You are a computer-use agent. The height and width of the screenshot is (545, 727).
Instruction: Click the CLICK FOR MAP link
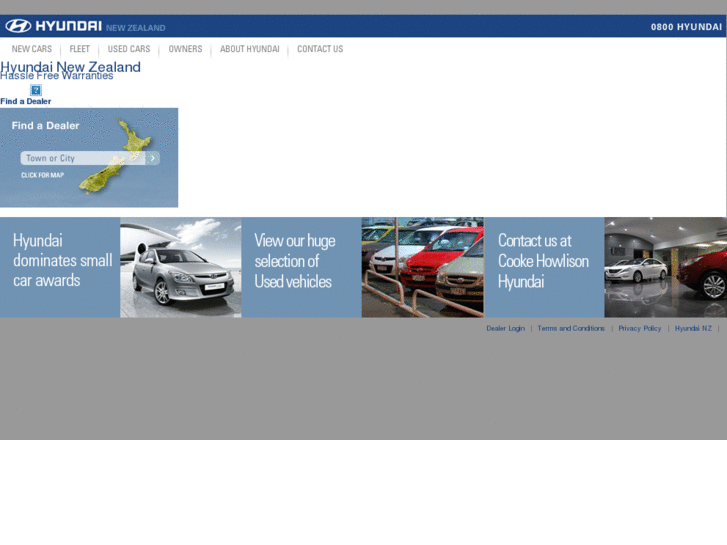point(42,175)
